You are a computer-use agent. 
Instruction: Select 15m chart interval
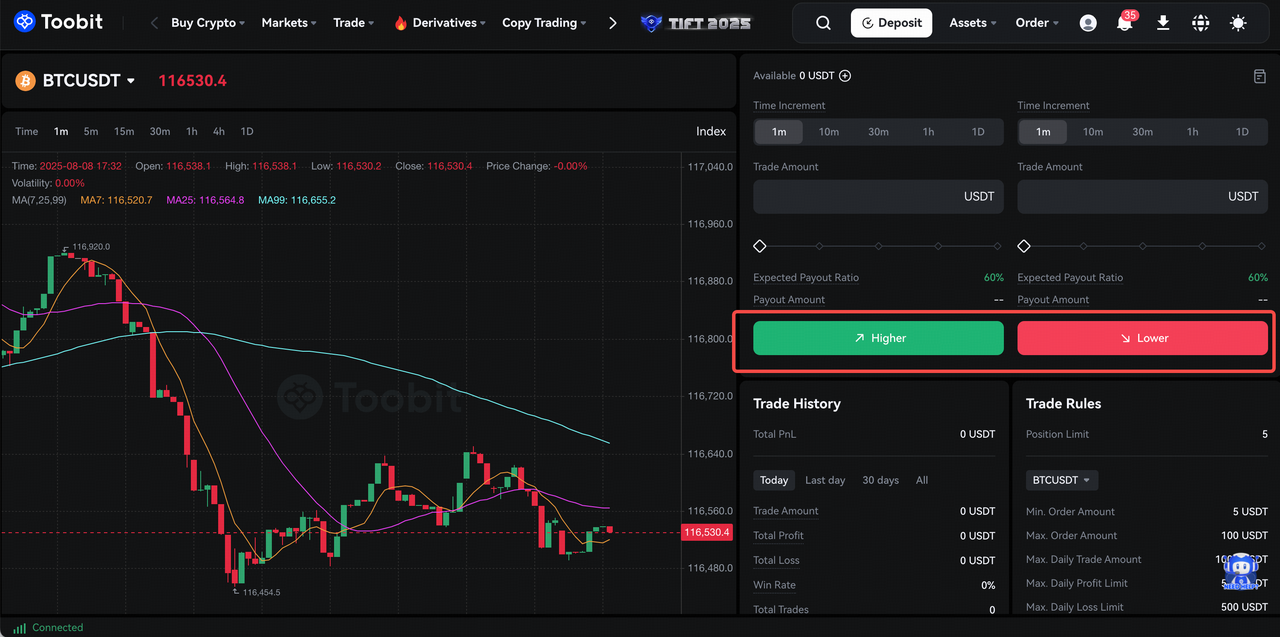(x=124, y=131)
